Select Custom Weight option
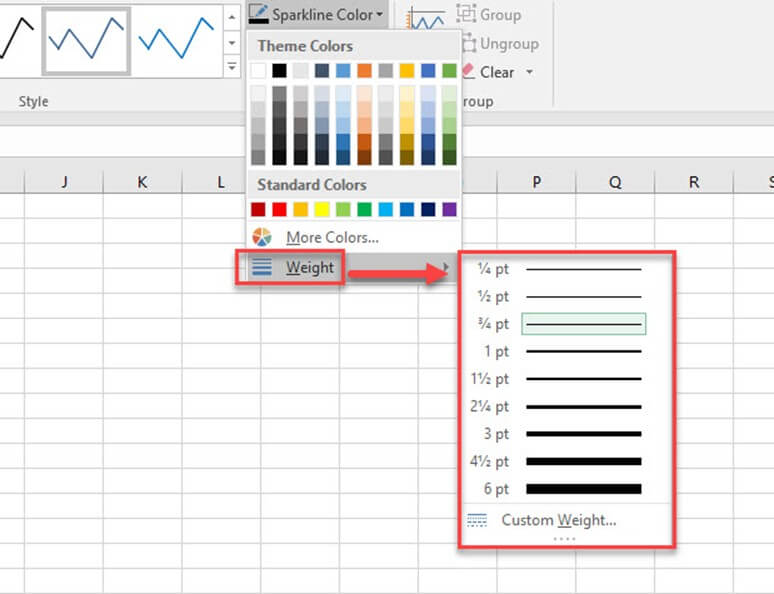This screenshot has width=774, height=594. [x=558, y=520]
